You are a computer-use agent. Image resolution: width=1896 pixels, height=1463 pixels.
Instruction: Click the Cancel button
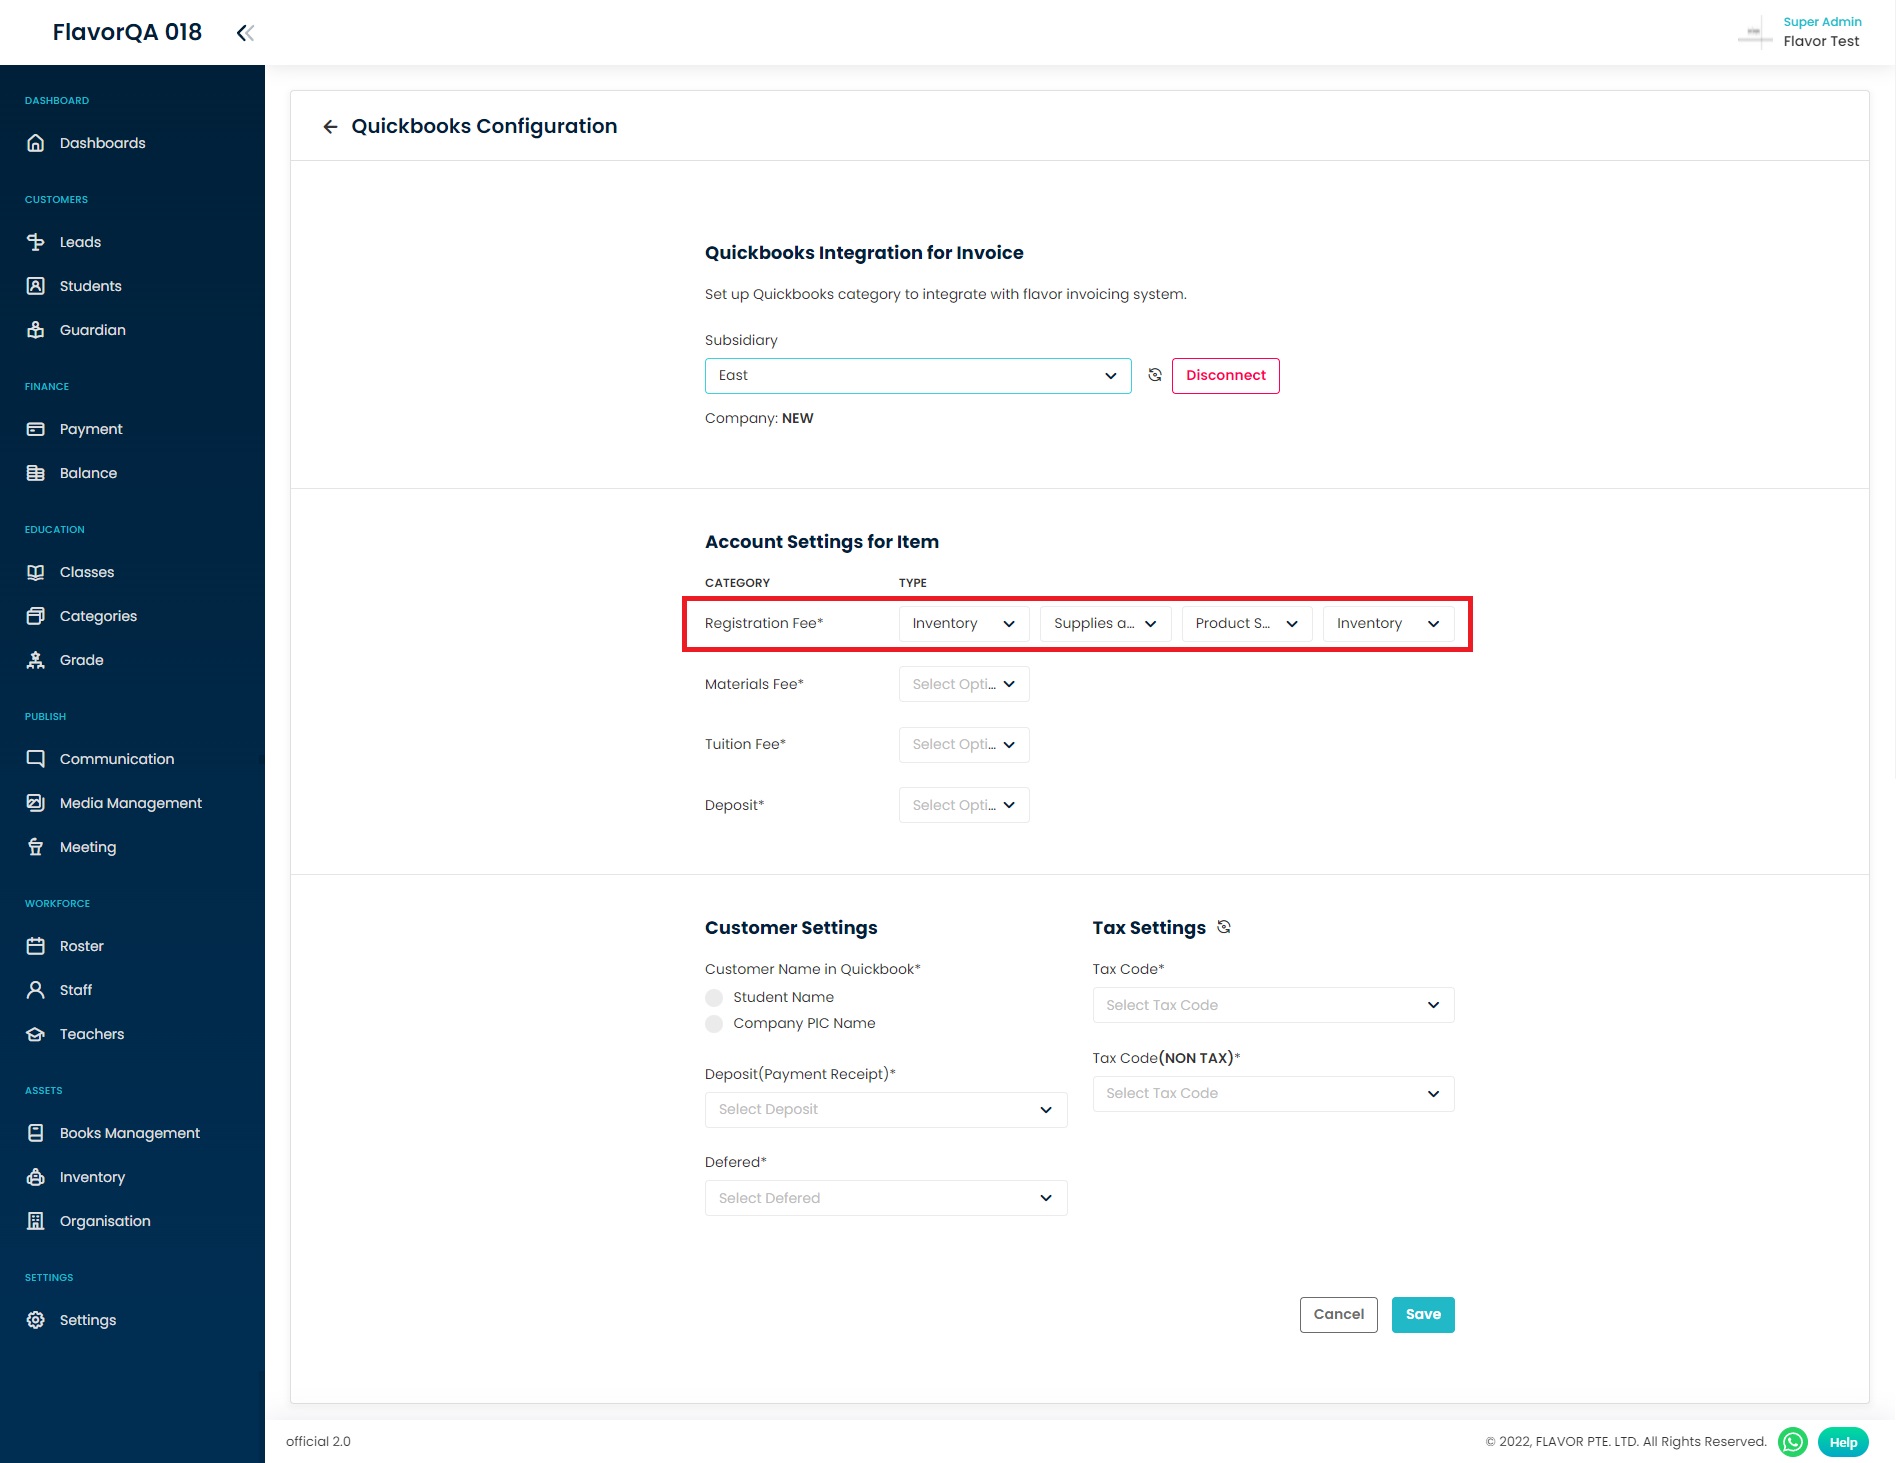1338,1315
